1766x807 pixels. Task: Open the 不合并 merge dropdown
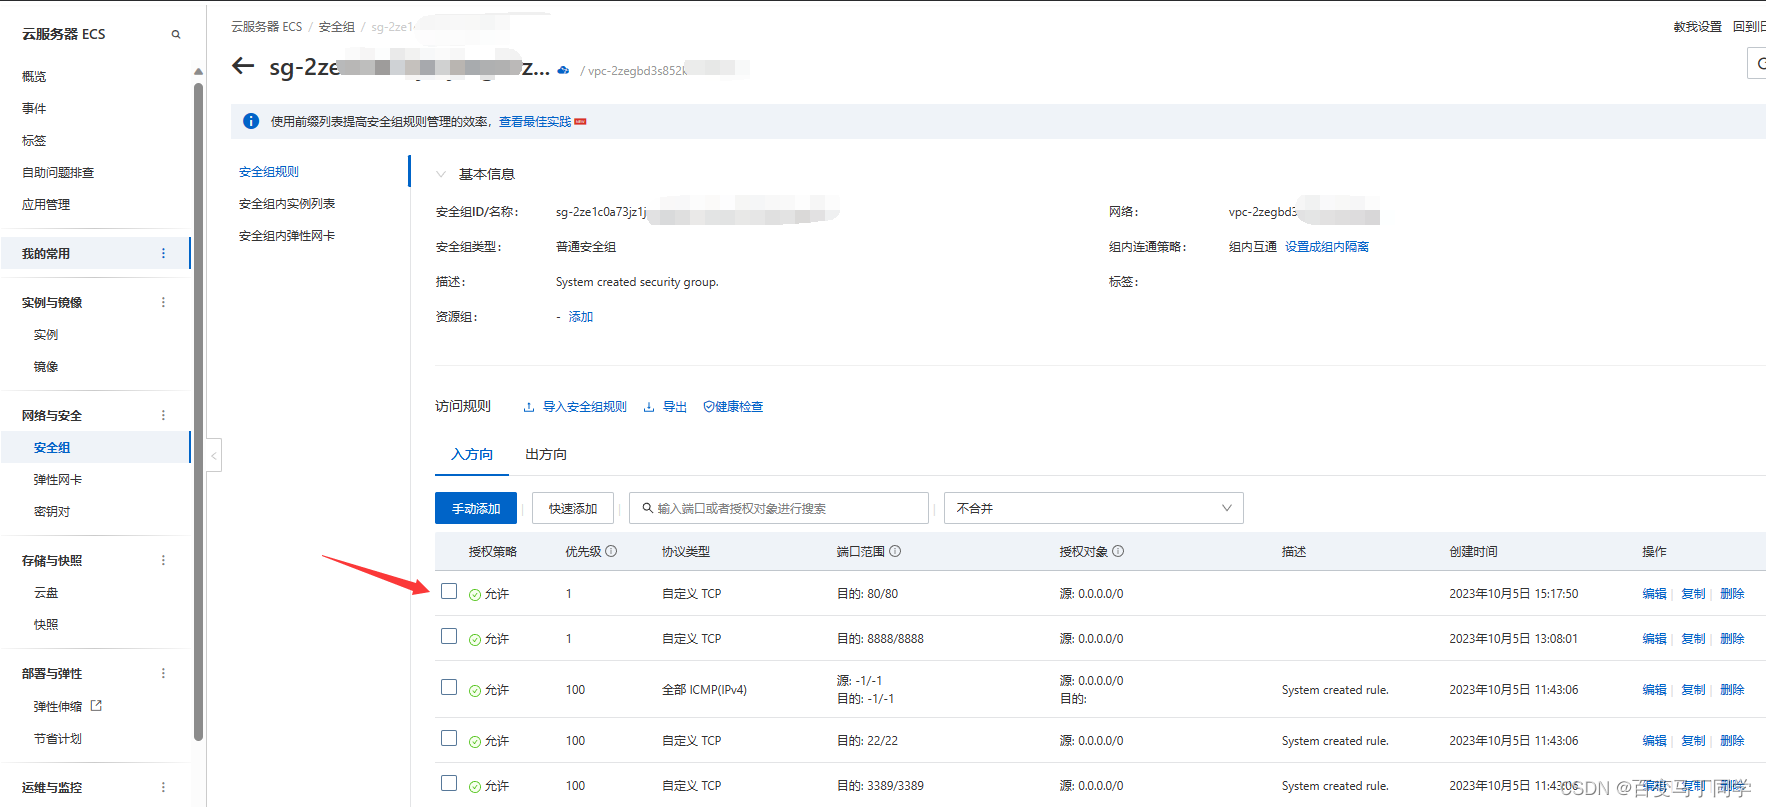click(1094, 508)
